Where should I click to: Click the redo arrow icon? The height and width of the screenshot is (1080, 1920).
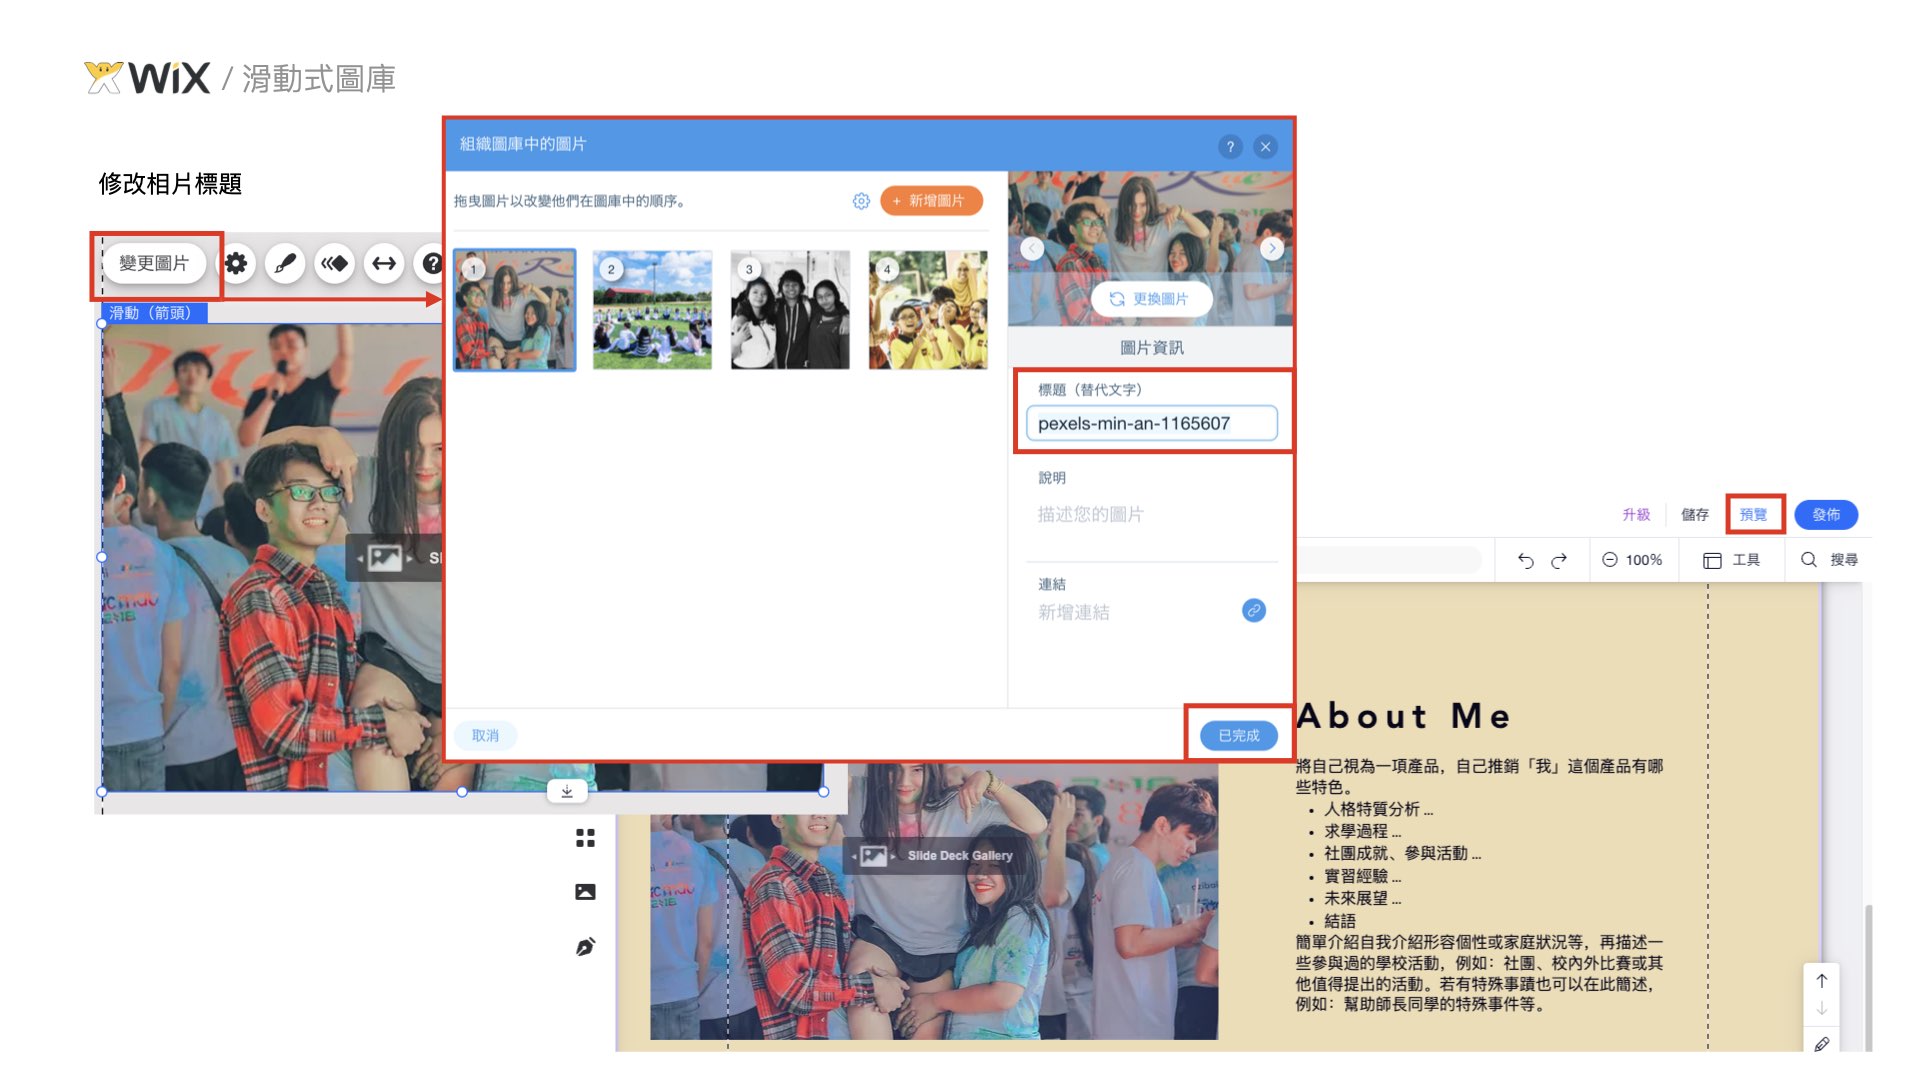click(x=1559, y=560)
